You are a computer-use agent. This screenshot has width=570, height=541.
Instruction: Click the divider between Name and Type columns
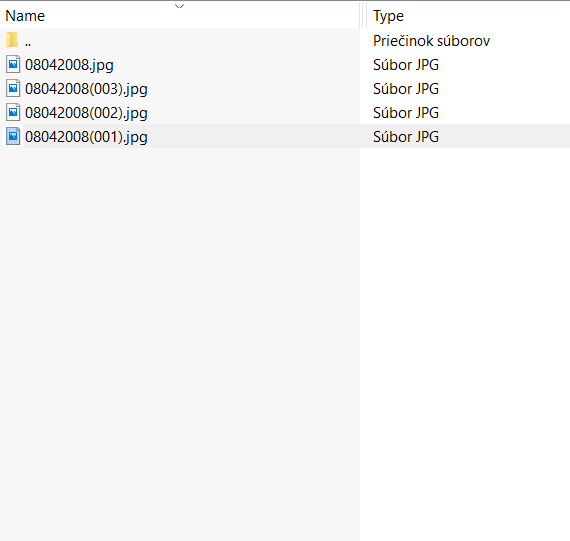point(362,15)
